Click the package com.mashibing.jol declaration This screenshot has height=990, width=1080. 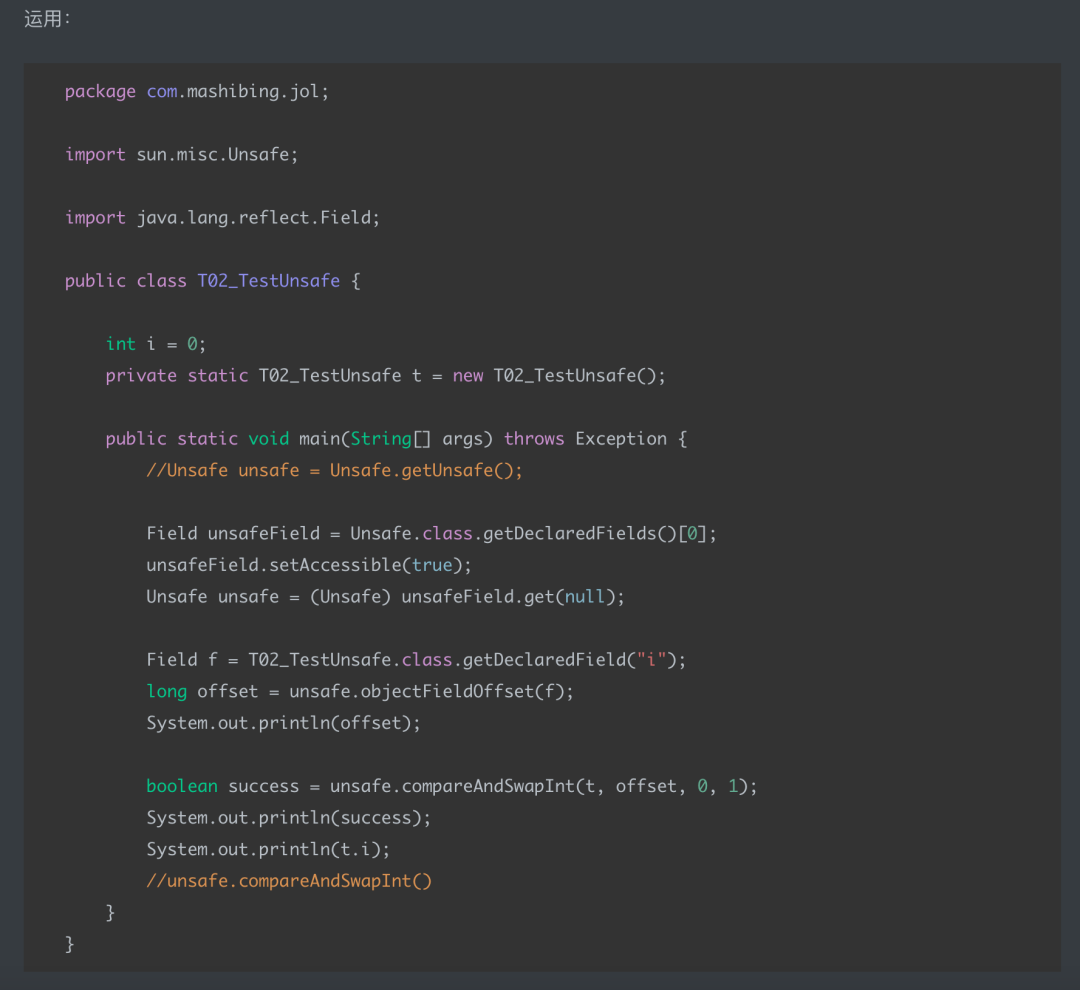(x=196, y=91)
